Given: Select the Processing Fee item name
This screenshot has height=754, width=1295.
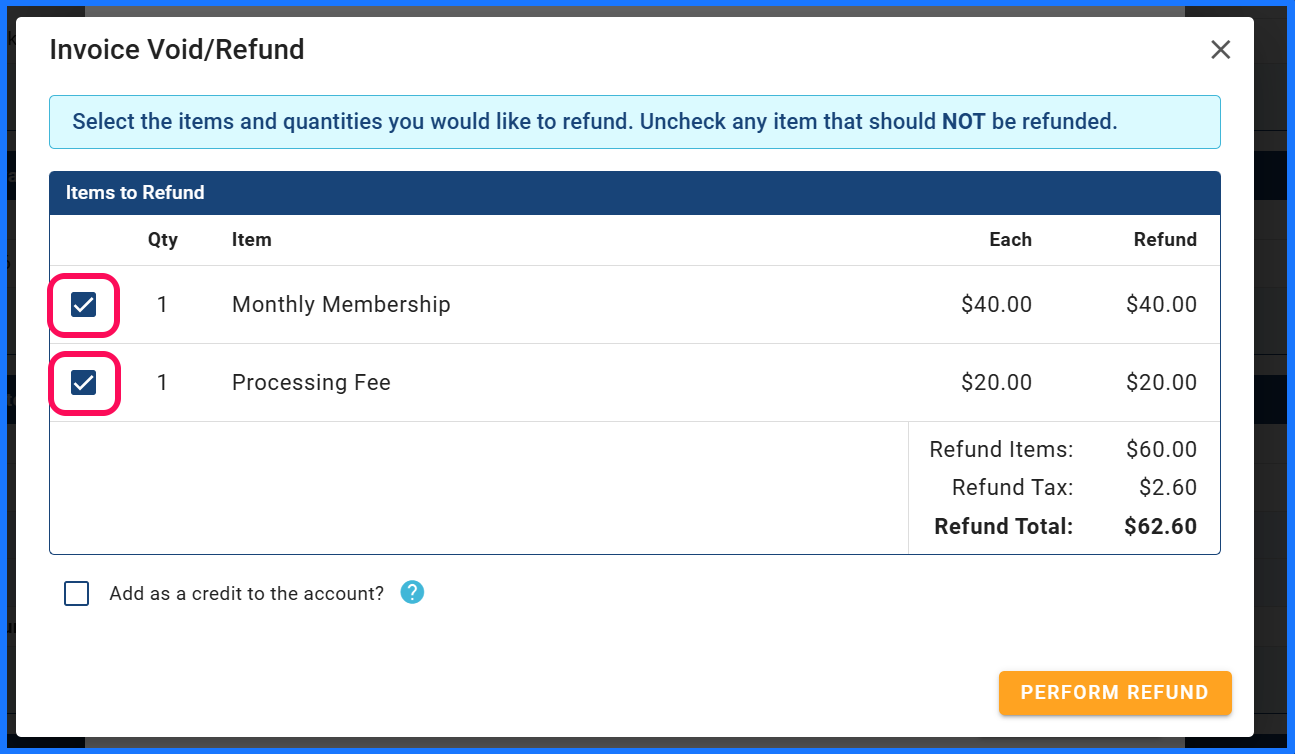Looking at the screenshot, I should (311, 382).
